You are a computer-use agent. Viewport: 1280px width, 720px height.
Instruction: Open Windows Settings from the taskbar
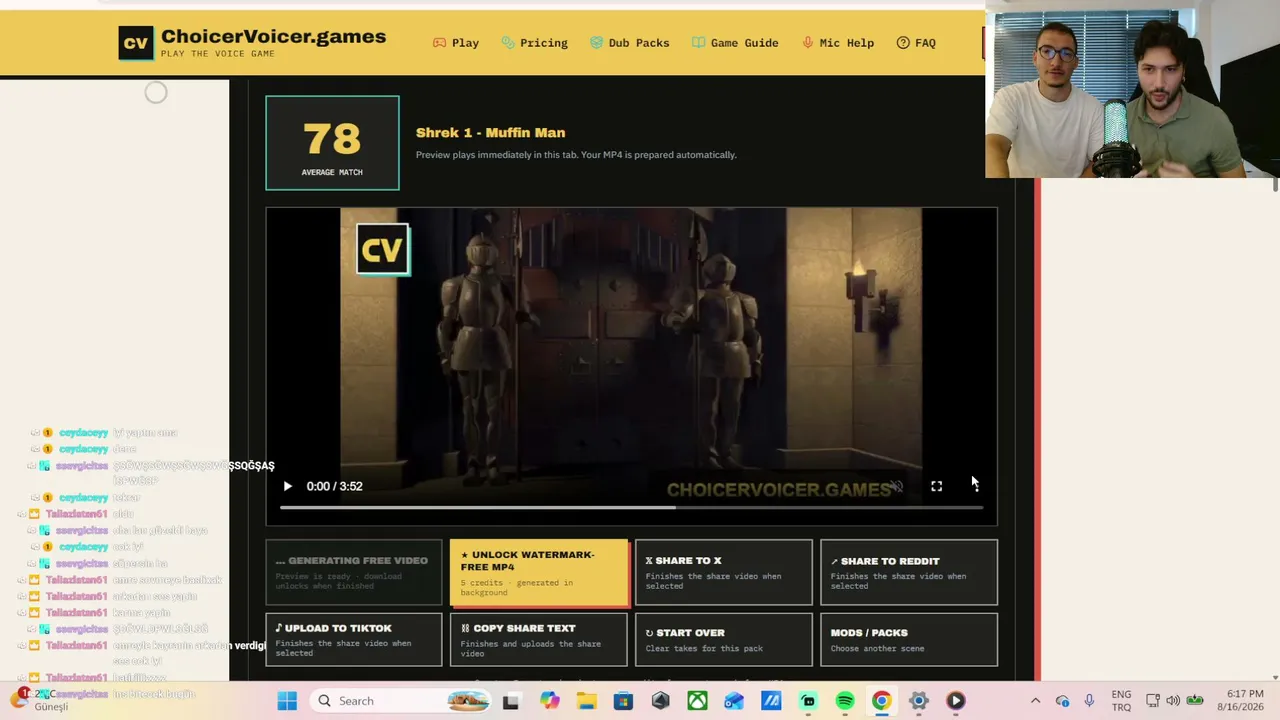pyautogui.click(x=919, y=701)
